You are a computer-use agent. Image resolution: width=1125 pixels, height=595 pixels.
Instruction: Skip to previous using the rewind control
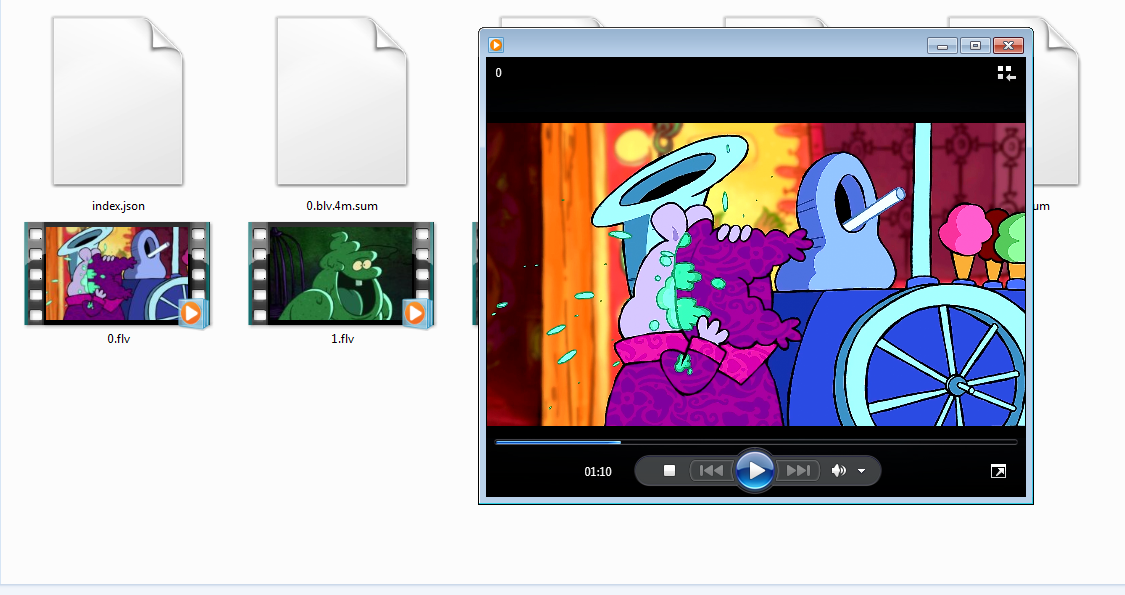[x=712, y=470]
